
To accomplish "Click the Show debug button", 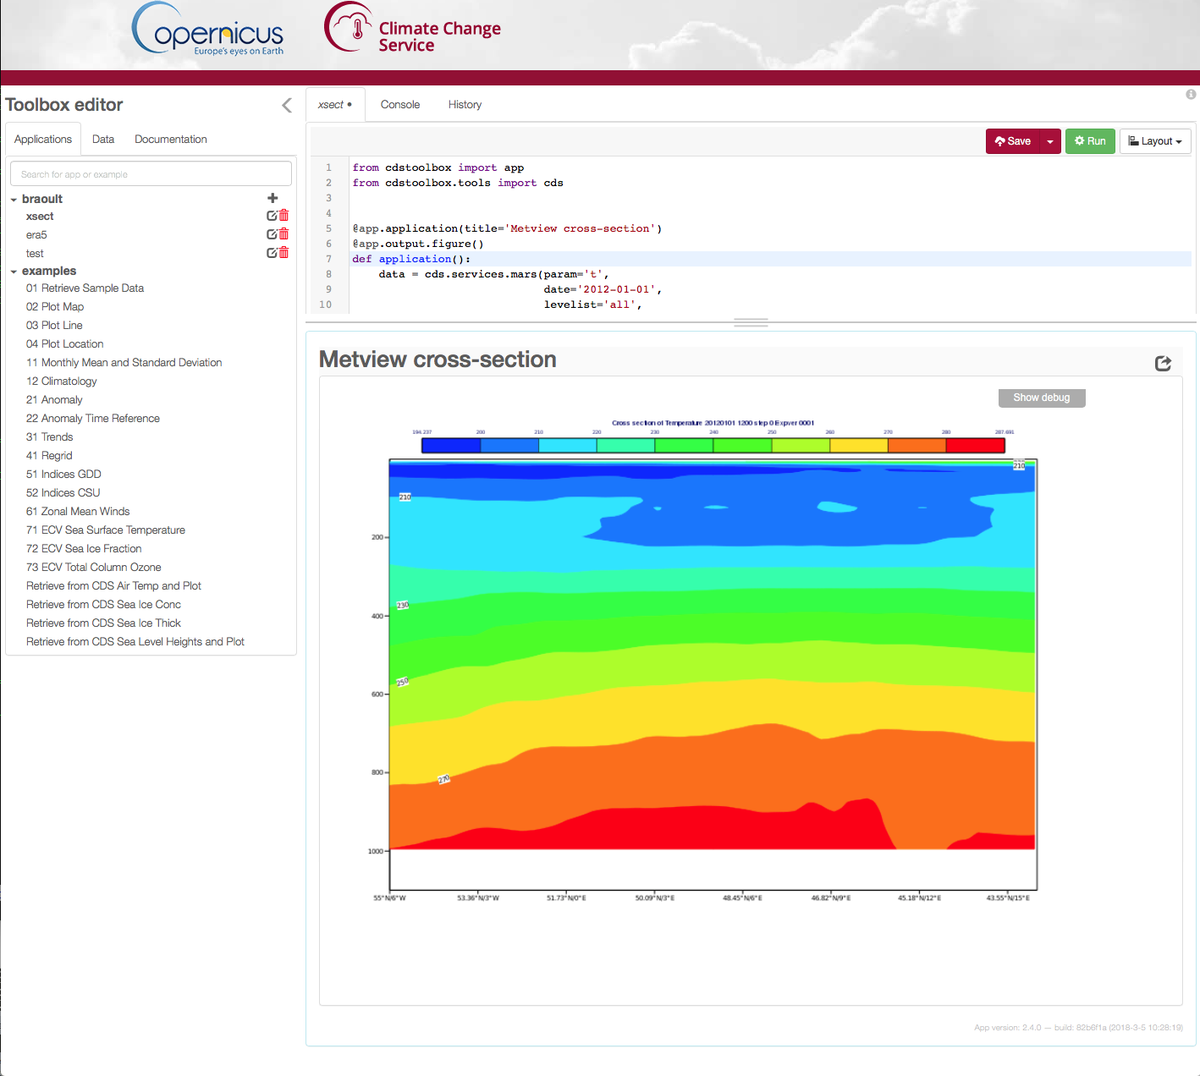I will coord(1042,397).
